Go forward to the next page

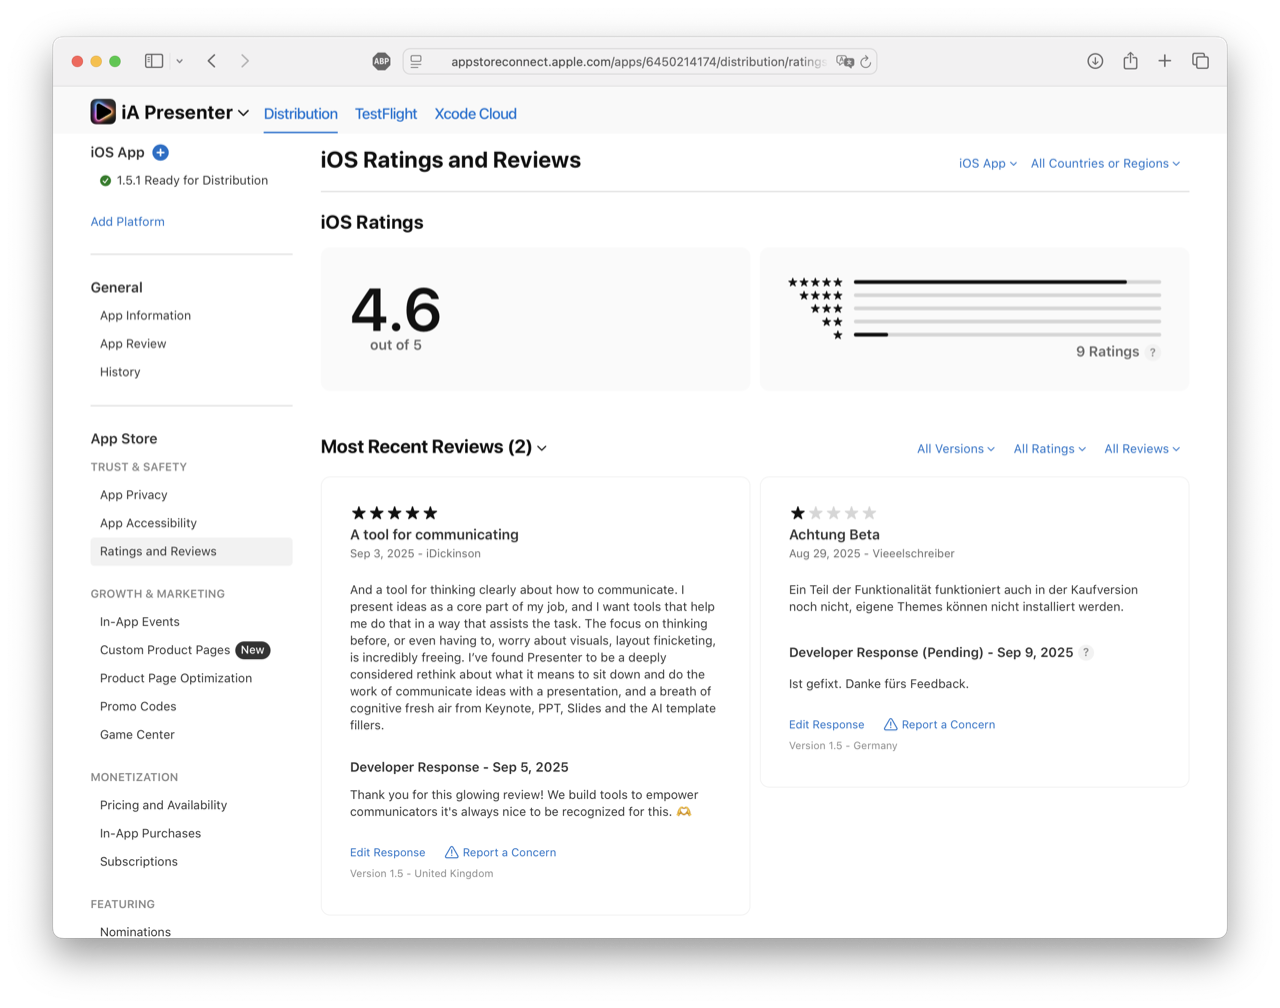tap(245, 61)
